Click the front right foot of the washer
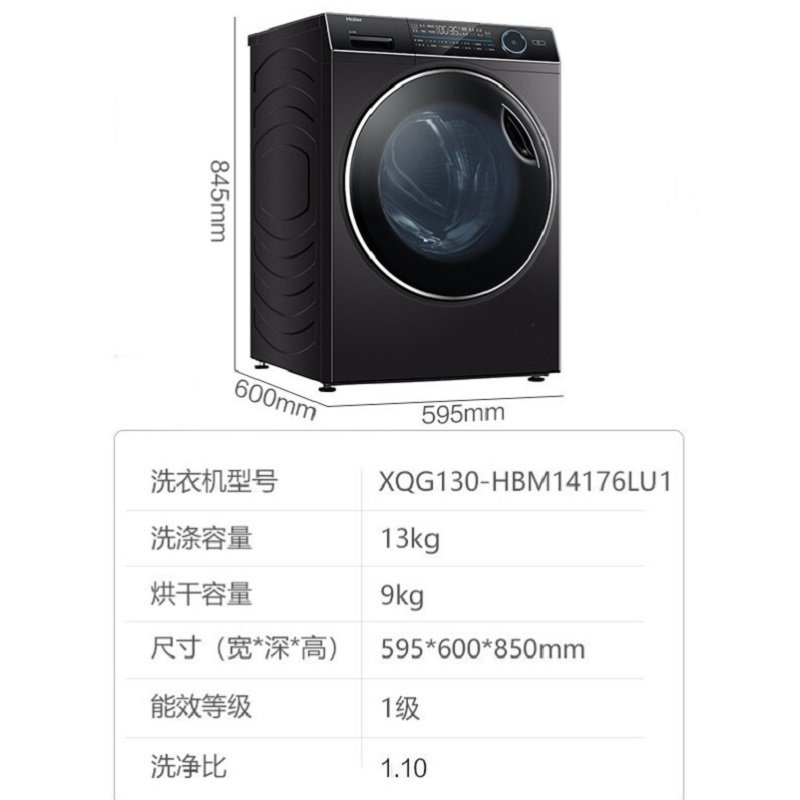 point(537,379)
